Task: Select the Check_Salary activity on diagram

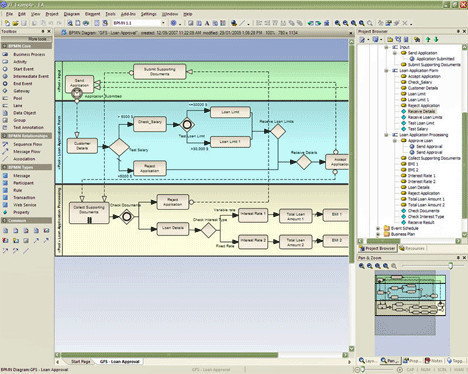Action: click(x=150, y=123)
